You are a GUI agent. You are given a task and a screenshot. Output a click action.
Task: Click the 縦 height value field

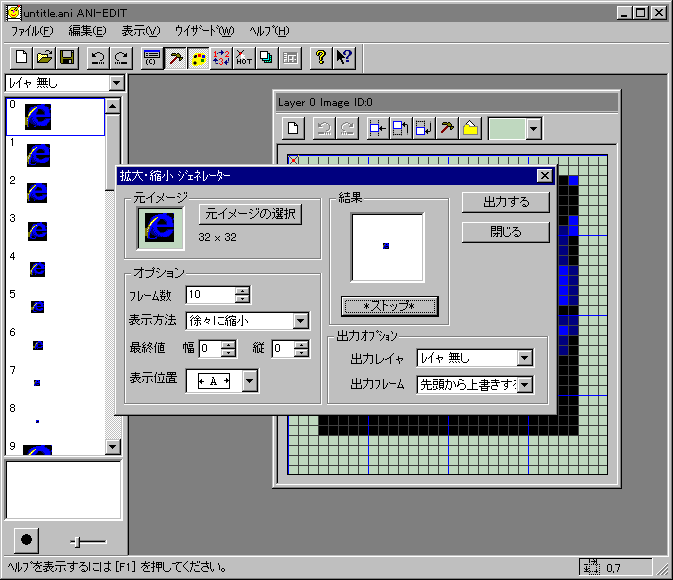tap(283, 349)
